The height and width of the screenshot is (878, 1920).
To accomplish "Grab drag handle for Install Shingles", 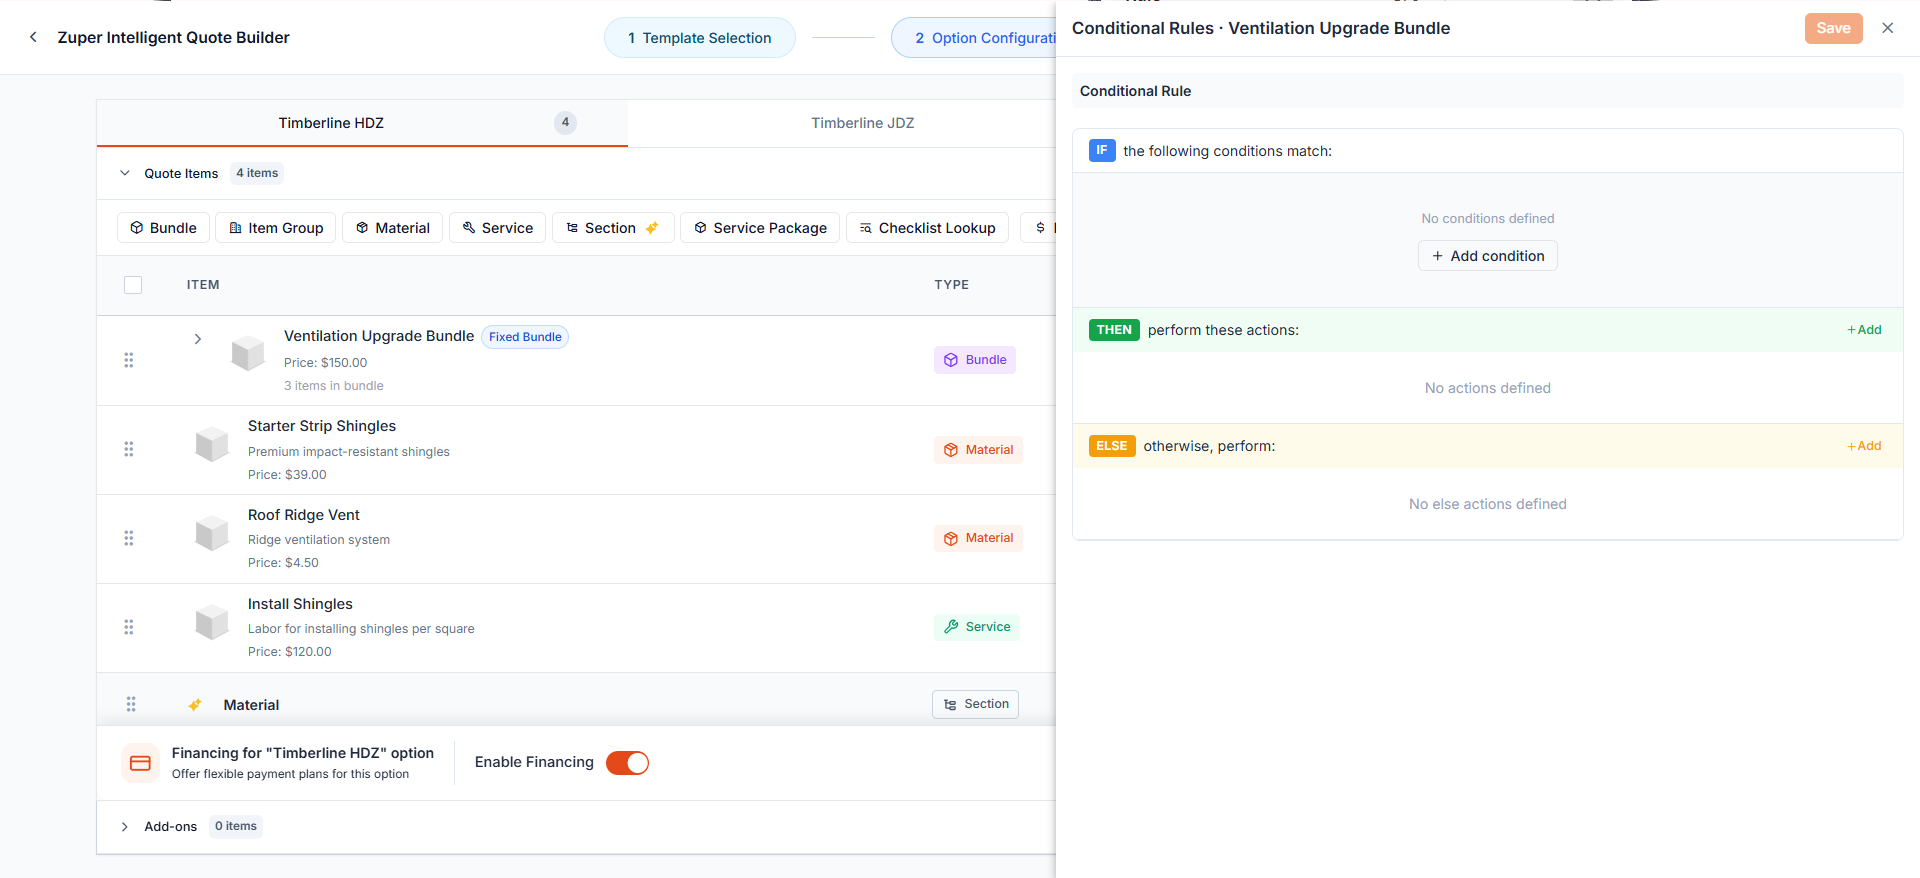I will point(129,627).
